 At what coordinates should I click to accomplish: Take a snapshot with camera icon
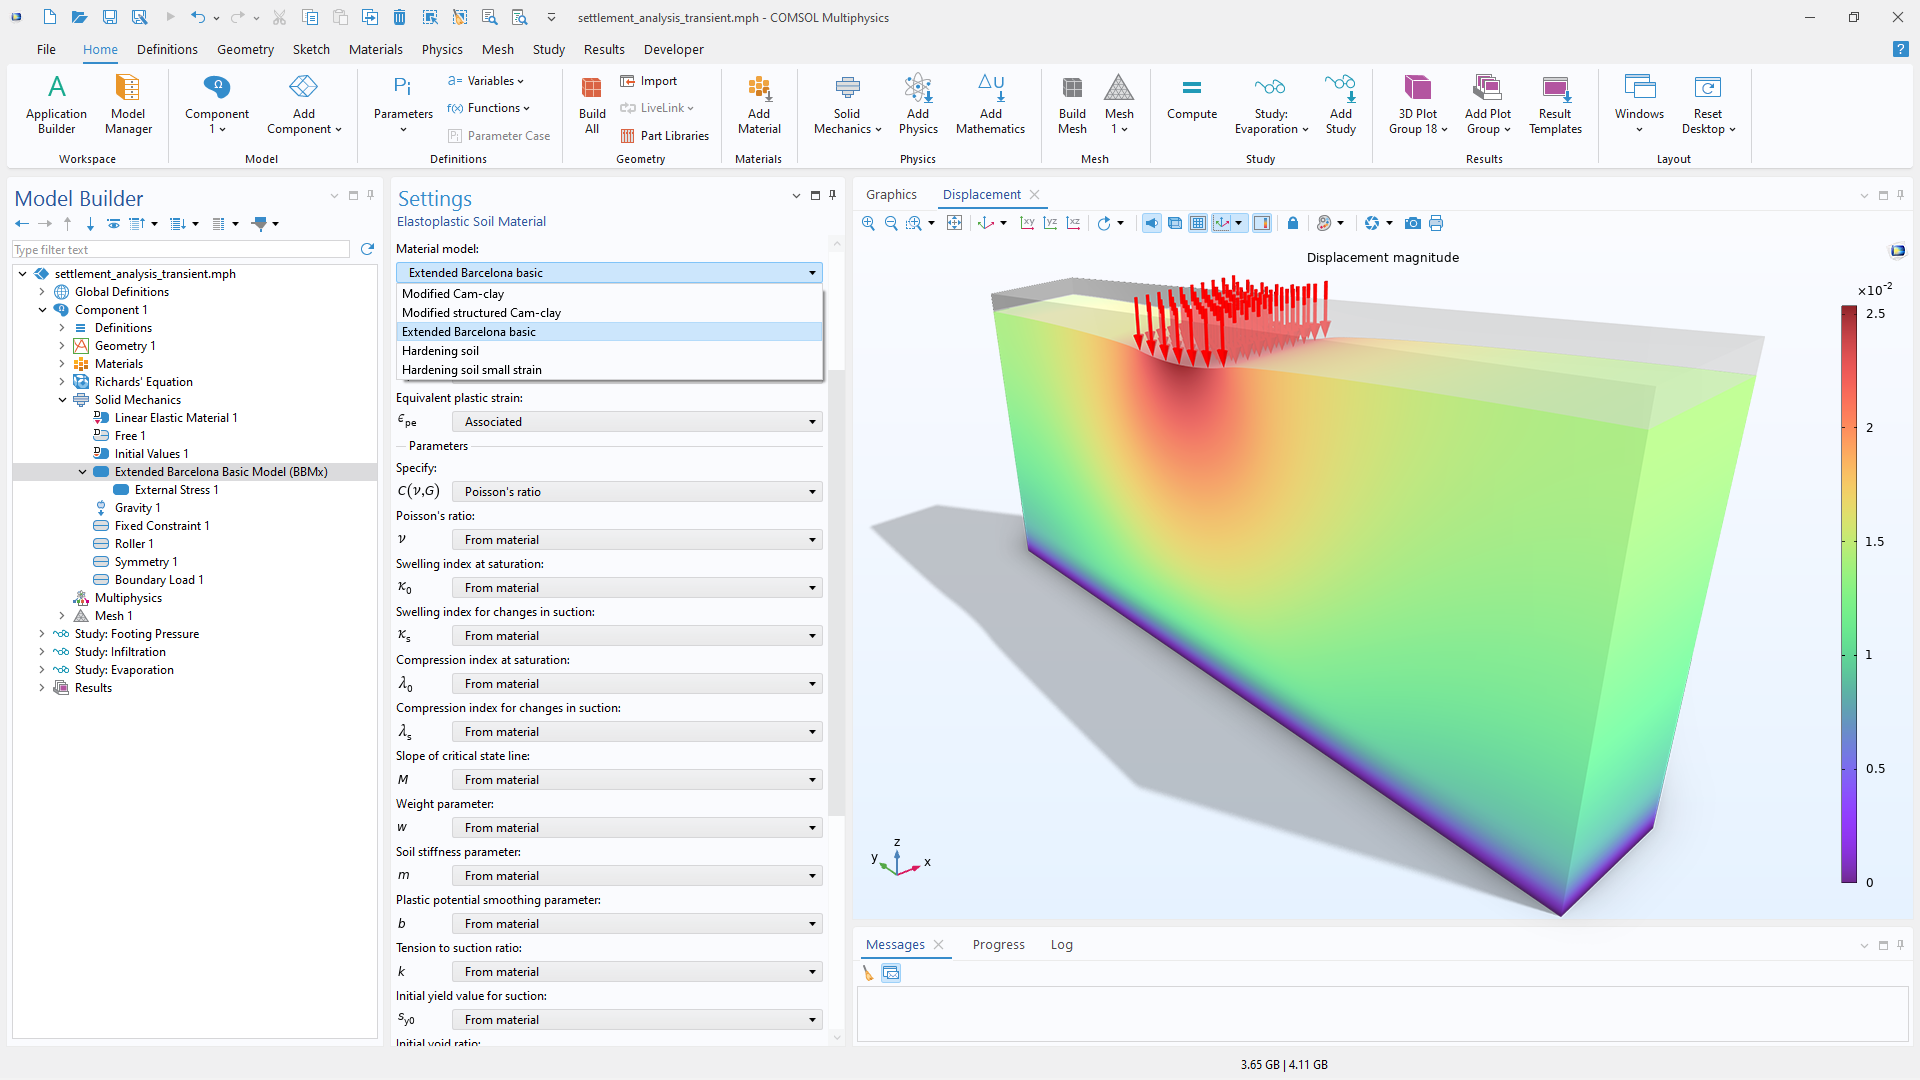[1412, 223]
